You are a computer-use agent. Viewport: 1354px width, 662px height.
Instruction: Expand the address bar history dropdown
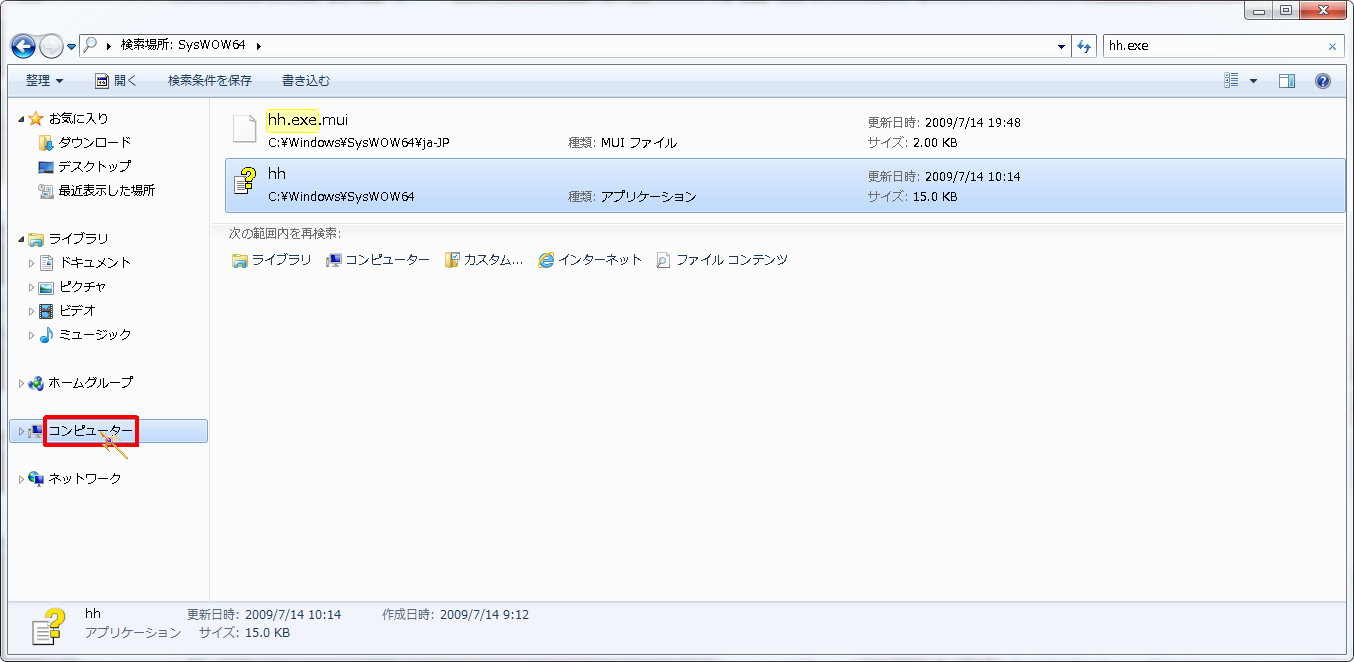point(1061,46)
